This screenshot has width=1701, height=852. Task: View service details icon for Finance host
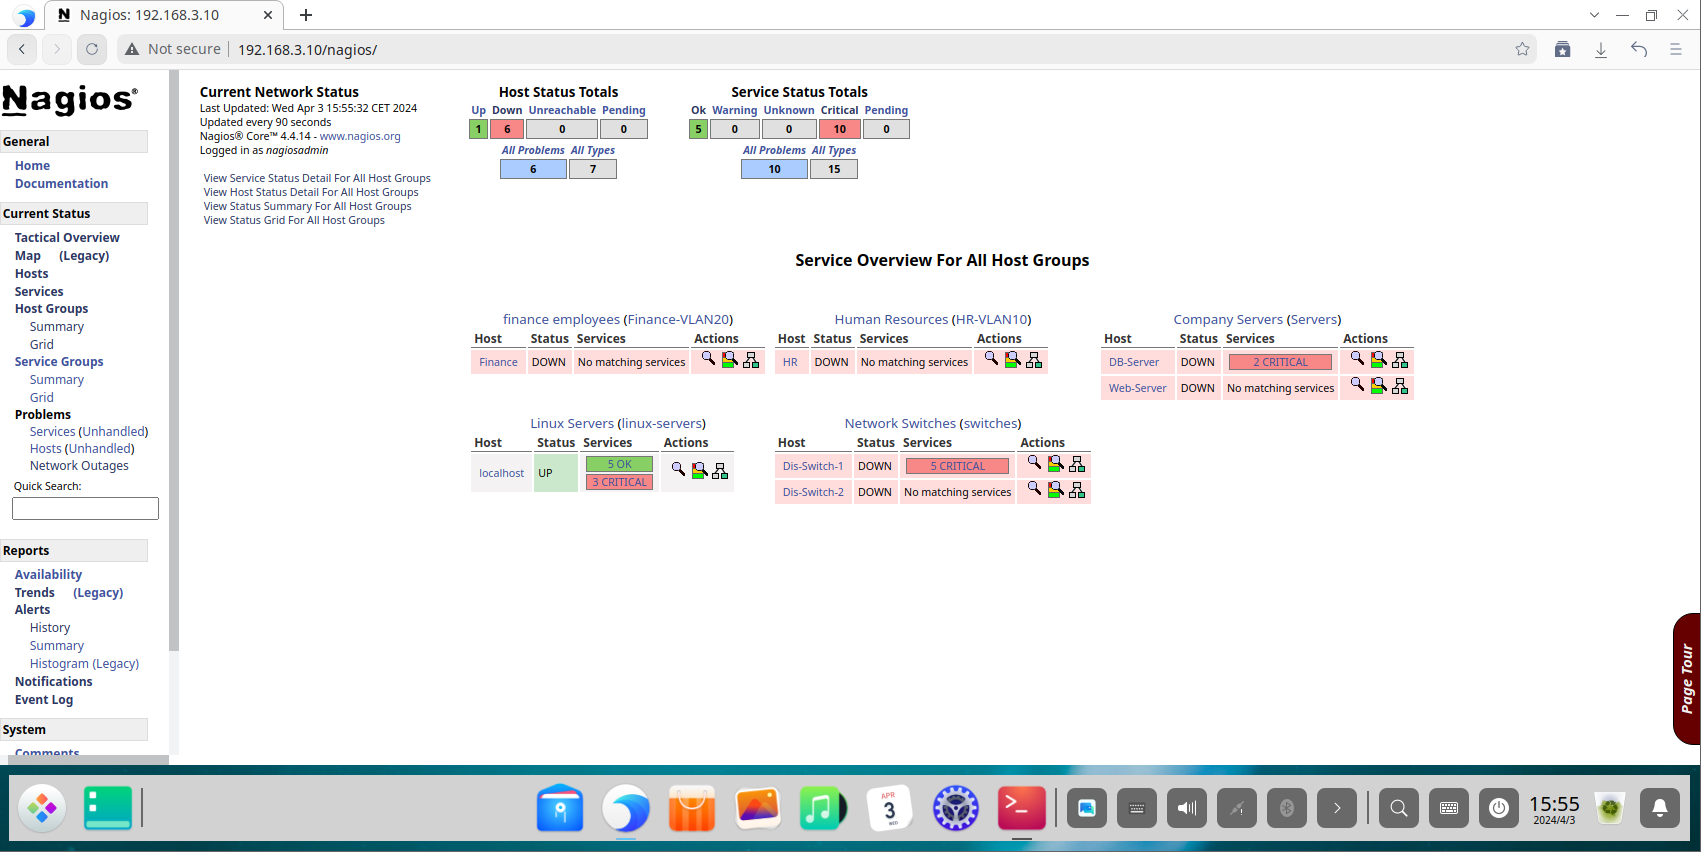click(730, 360)
